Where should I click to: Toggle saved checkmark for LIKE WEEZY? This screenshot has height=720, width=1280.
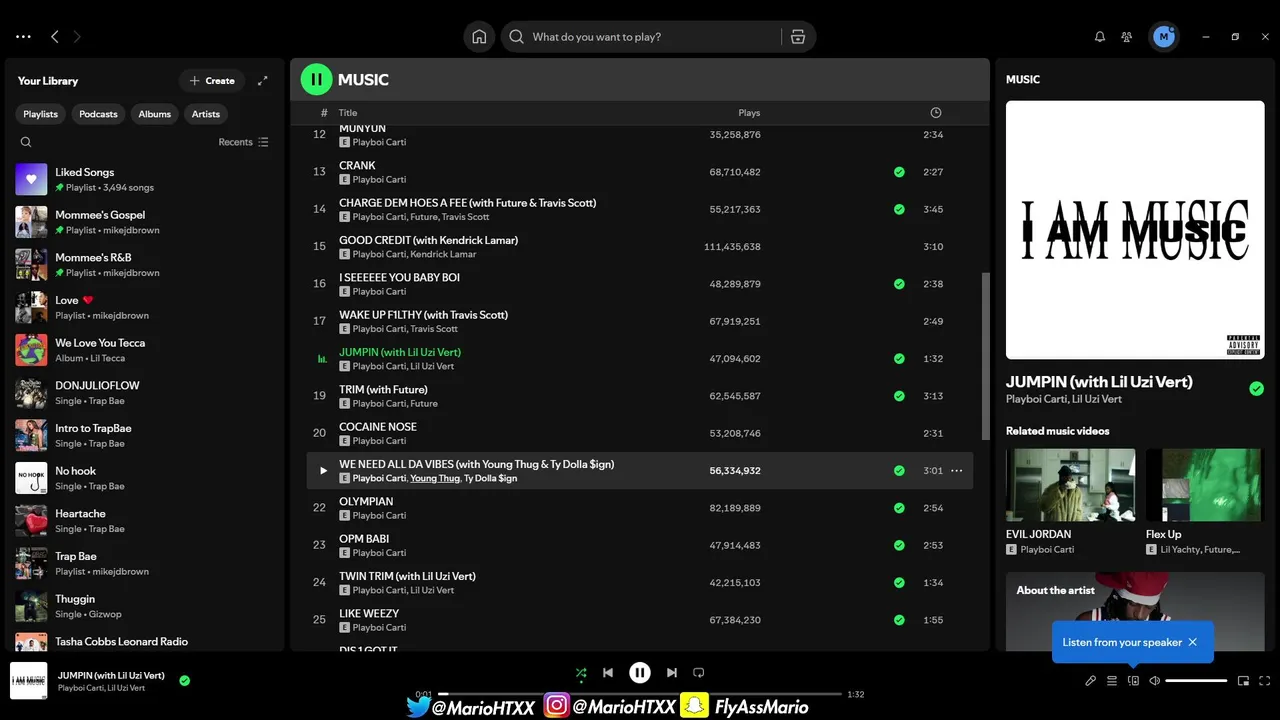tap(899, 620)
